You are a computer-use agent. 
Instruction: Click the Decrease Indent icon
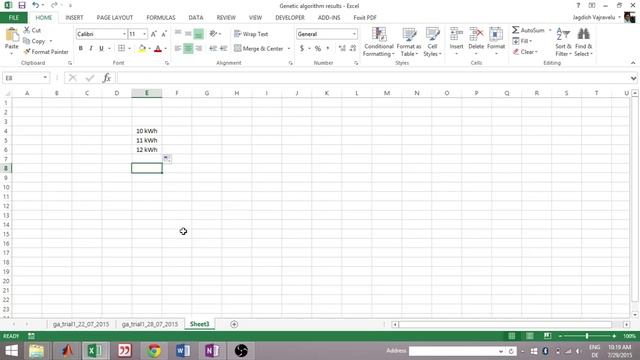click(x=213, y=49)
